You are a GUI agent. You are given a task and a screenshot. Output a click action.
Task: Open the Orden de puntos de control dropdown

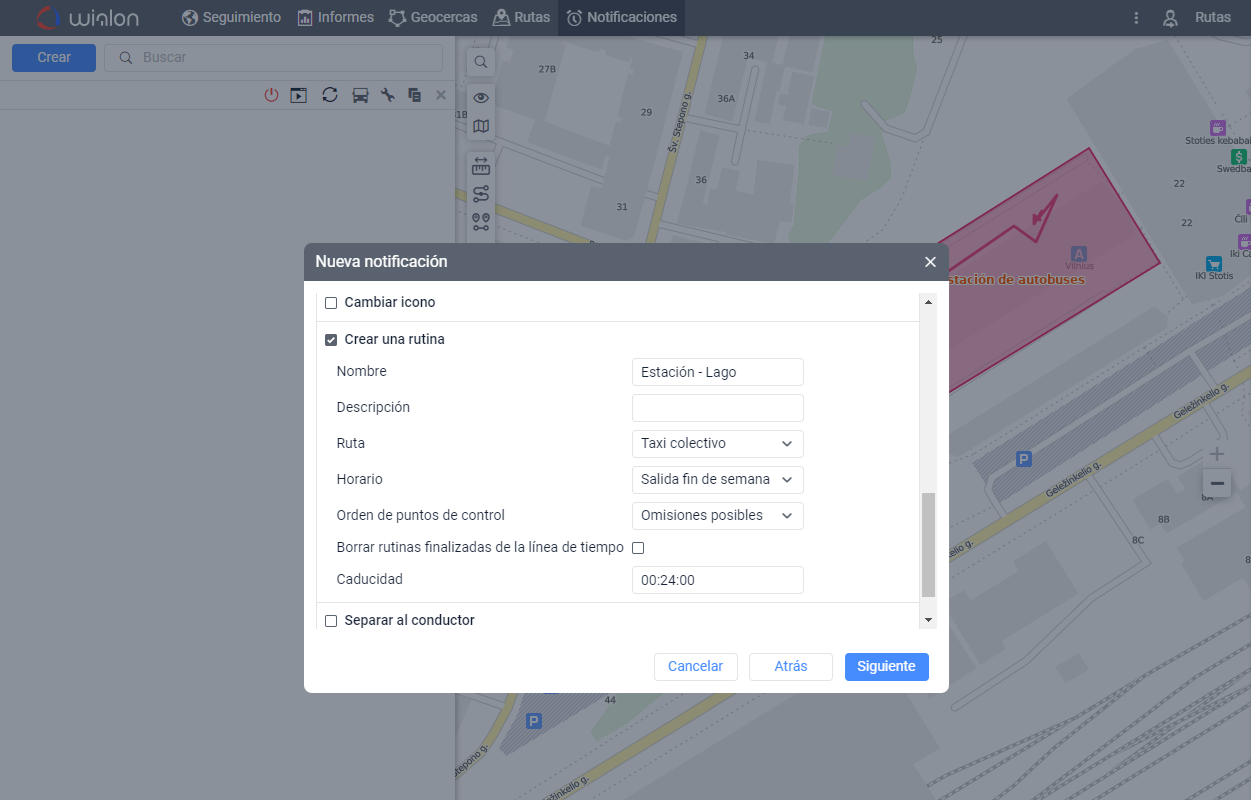[x=717, y=515]
